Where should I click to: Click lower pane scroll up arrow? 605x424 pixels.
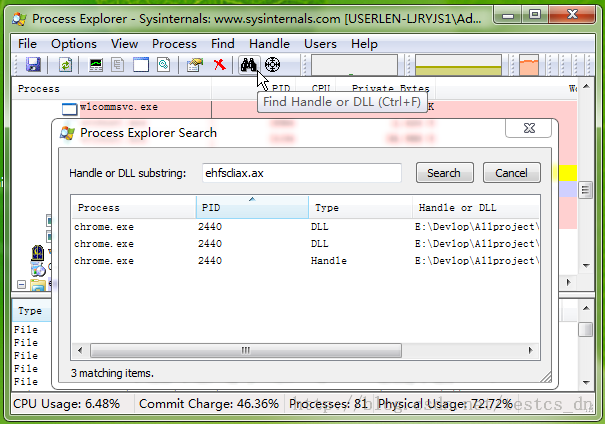pyautogui.click(x=586, y=308)
